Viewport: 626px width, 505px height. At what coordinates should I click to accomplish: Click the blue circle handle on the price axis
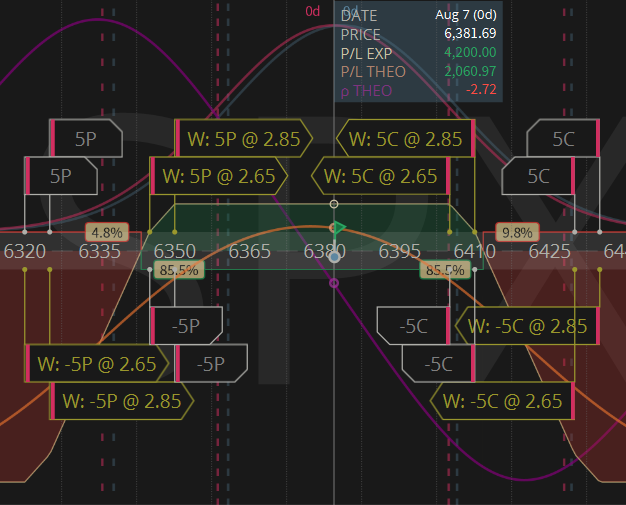click(x=334, y=257)
